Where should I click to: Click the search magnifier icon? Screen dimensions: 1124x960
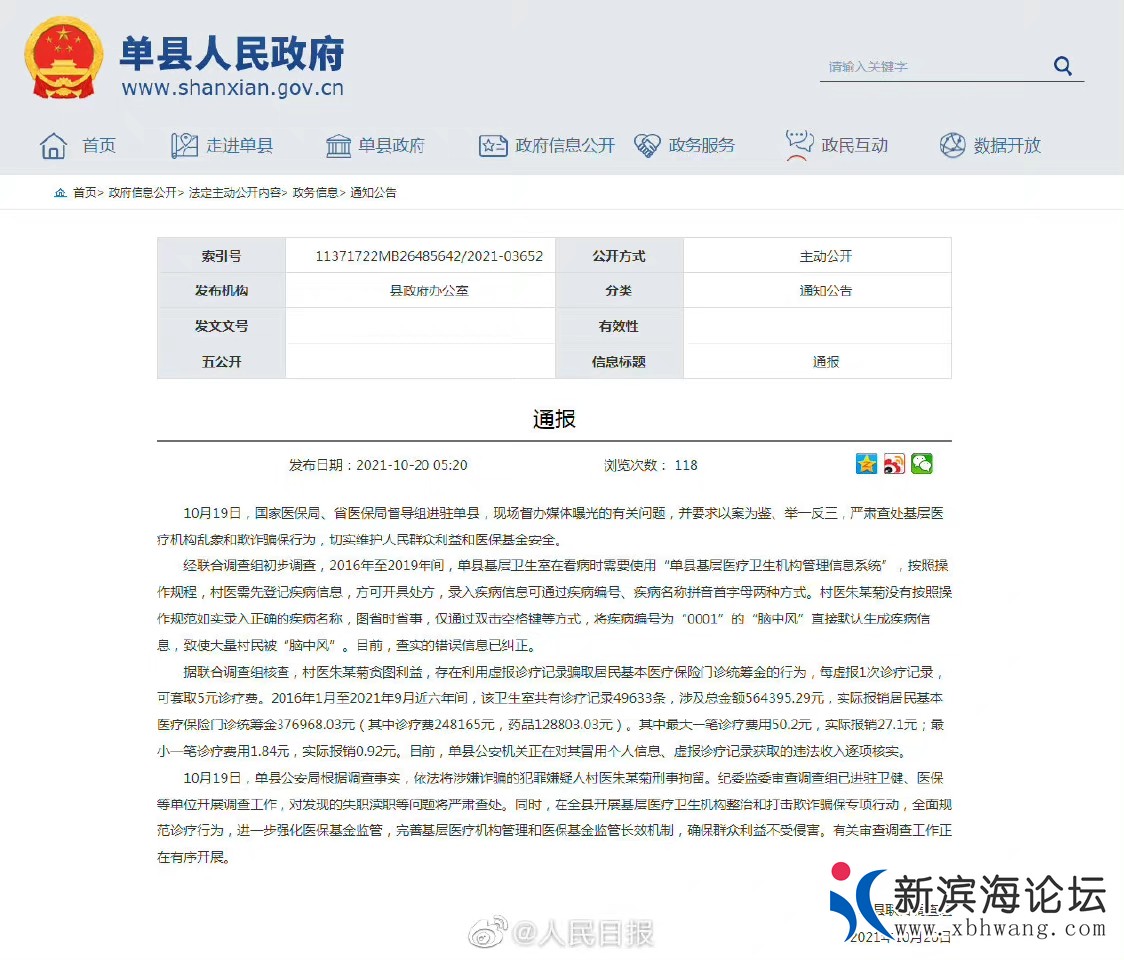(1062, 66)
